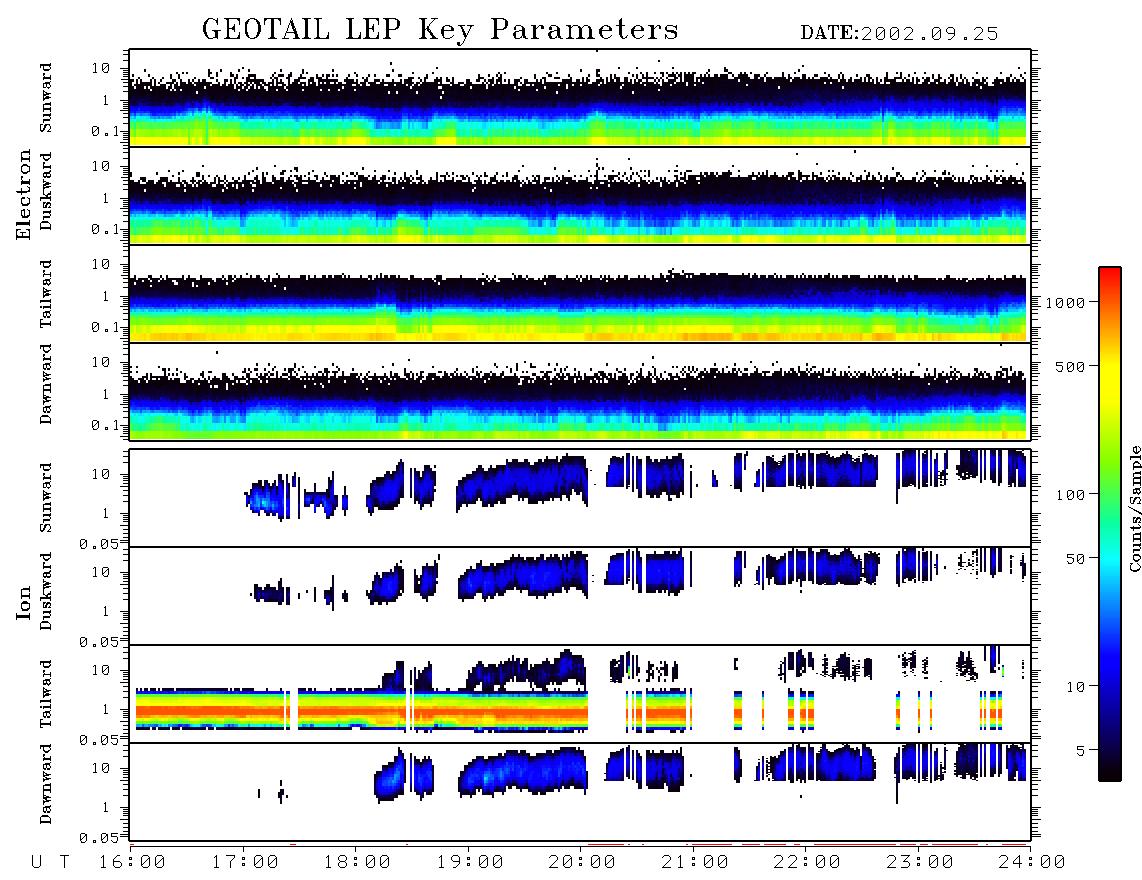The image size is (1142, 880).
Task: Click the 1000 colorbar tick value
Action: point(1065,302)
